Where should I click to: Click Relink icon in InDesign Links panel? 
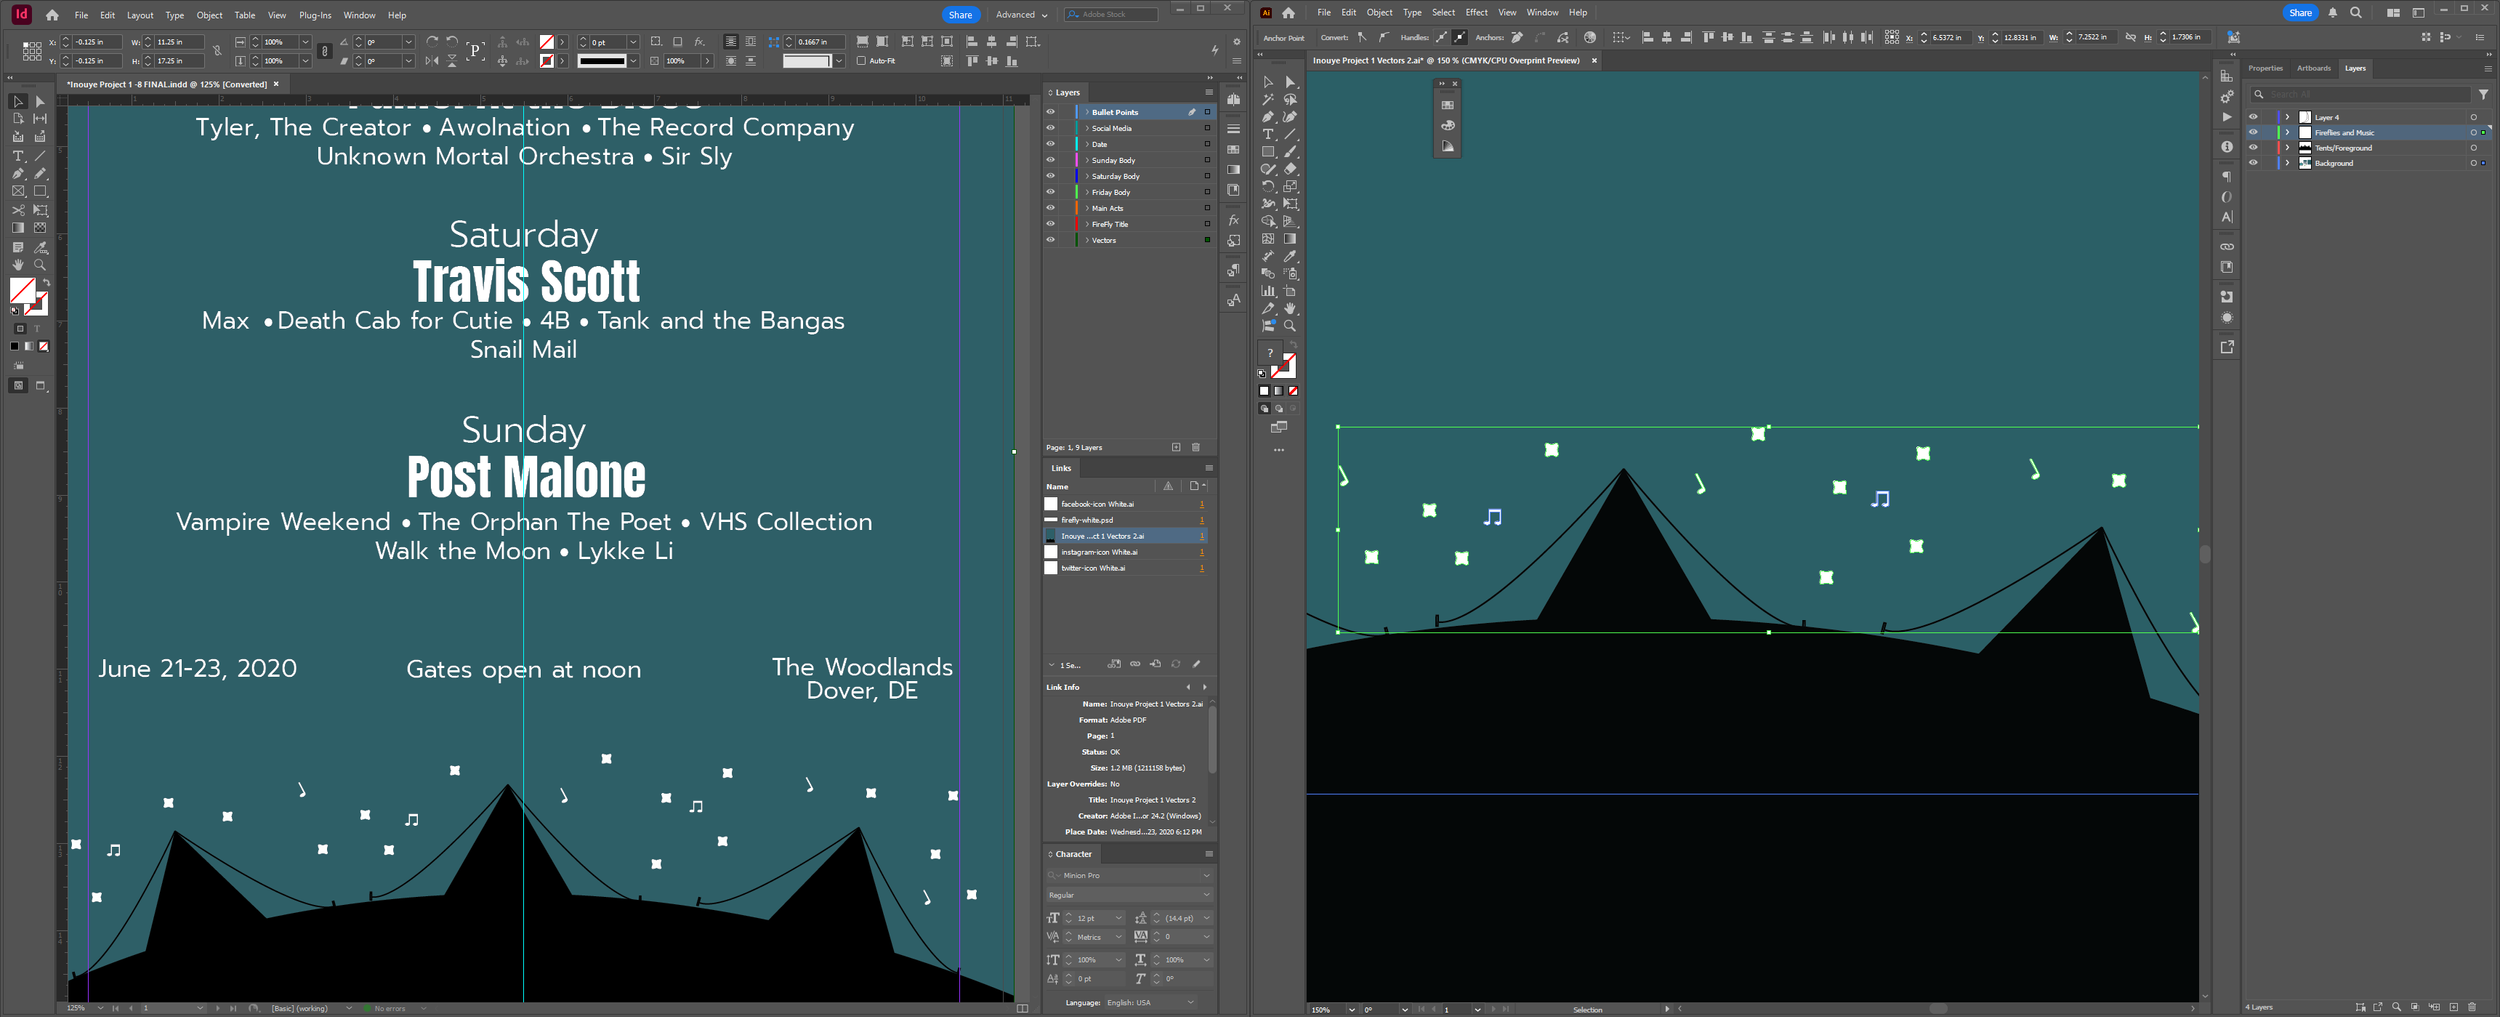coord(1135,664)
